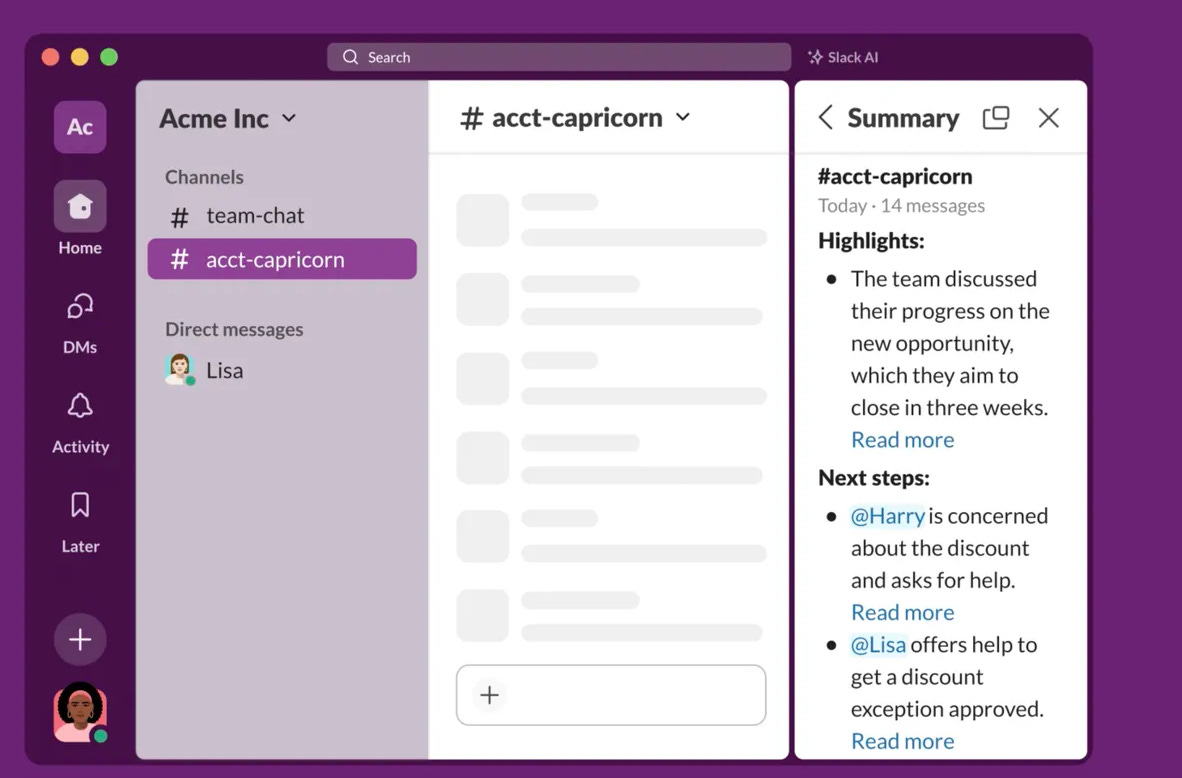This screenshot has height=778, width=1182.
Task: Click the plus attach button in message box
Action: pos(489,695)
